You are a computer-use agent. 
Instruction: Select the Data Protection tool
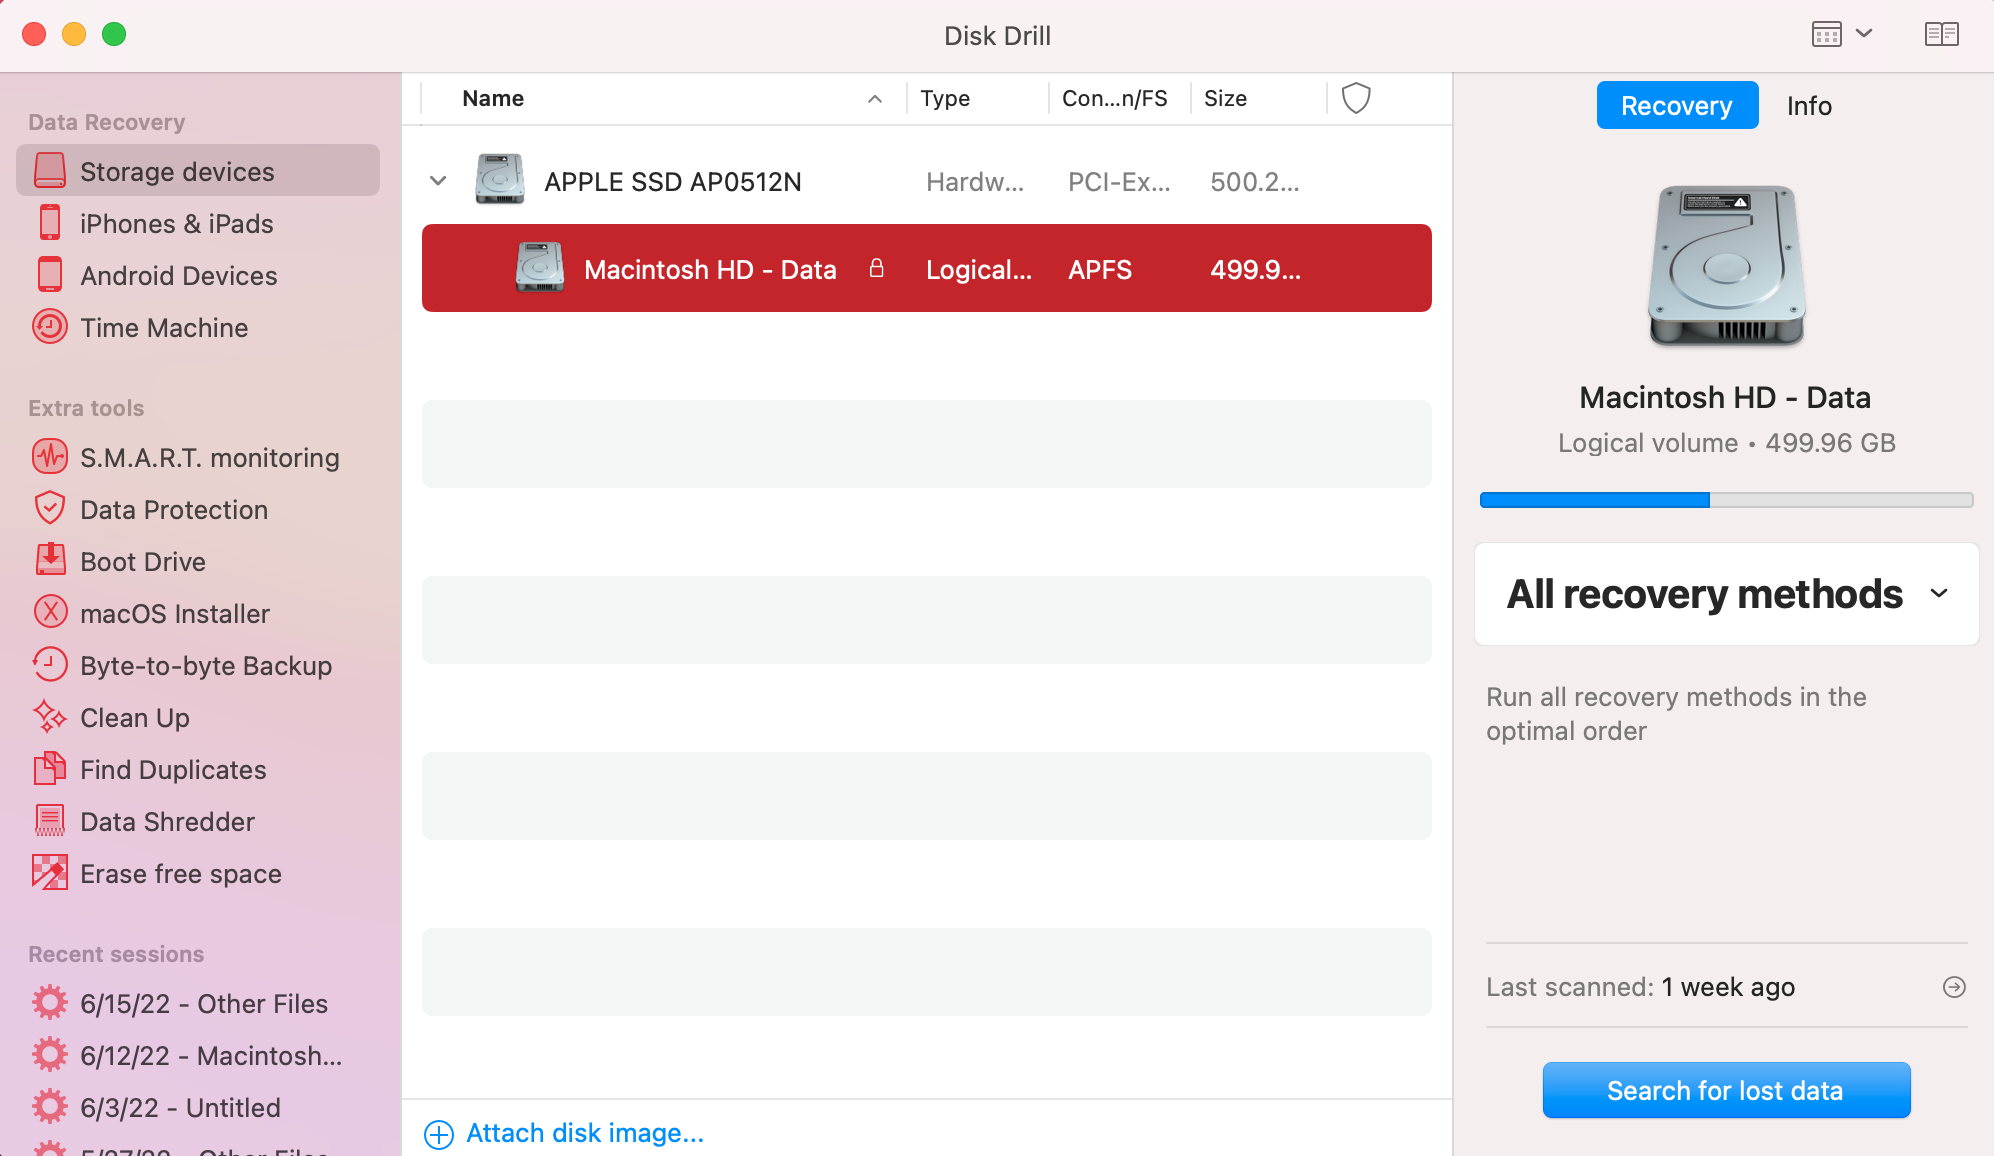tap(173, 509)
